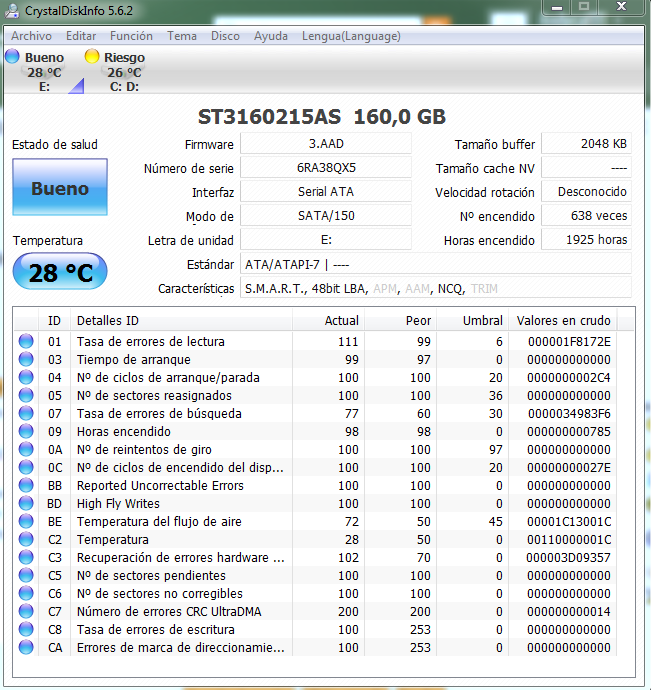
Task: Click raw value 000001F8172E
Action: coord(569,341)
